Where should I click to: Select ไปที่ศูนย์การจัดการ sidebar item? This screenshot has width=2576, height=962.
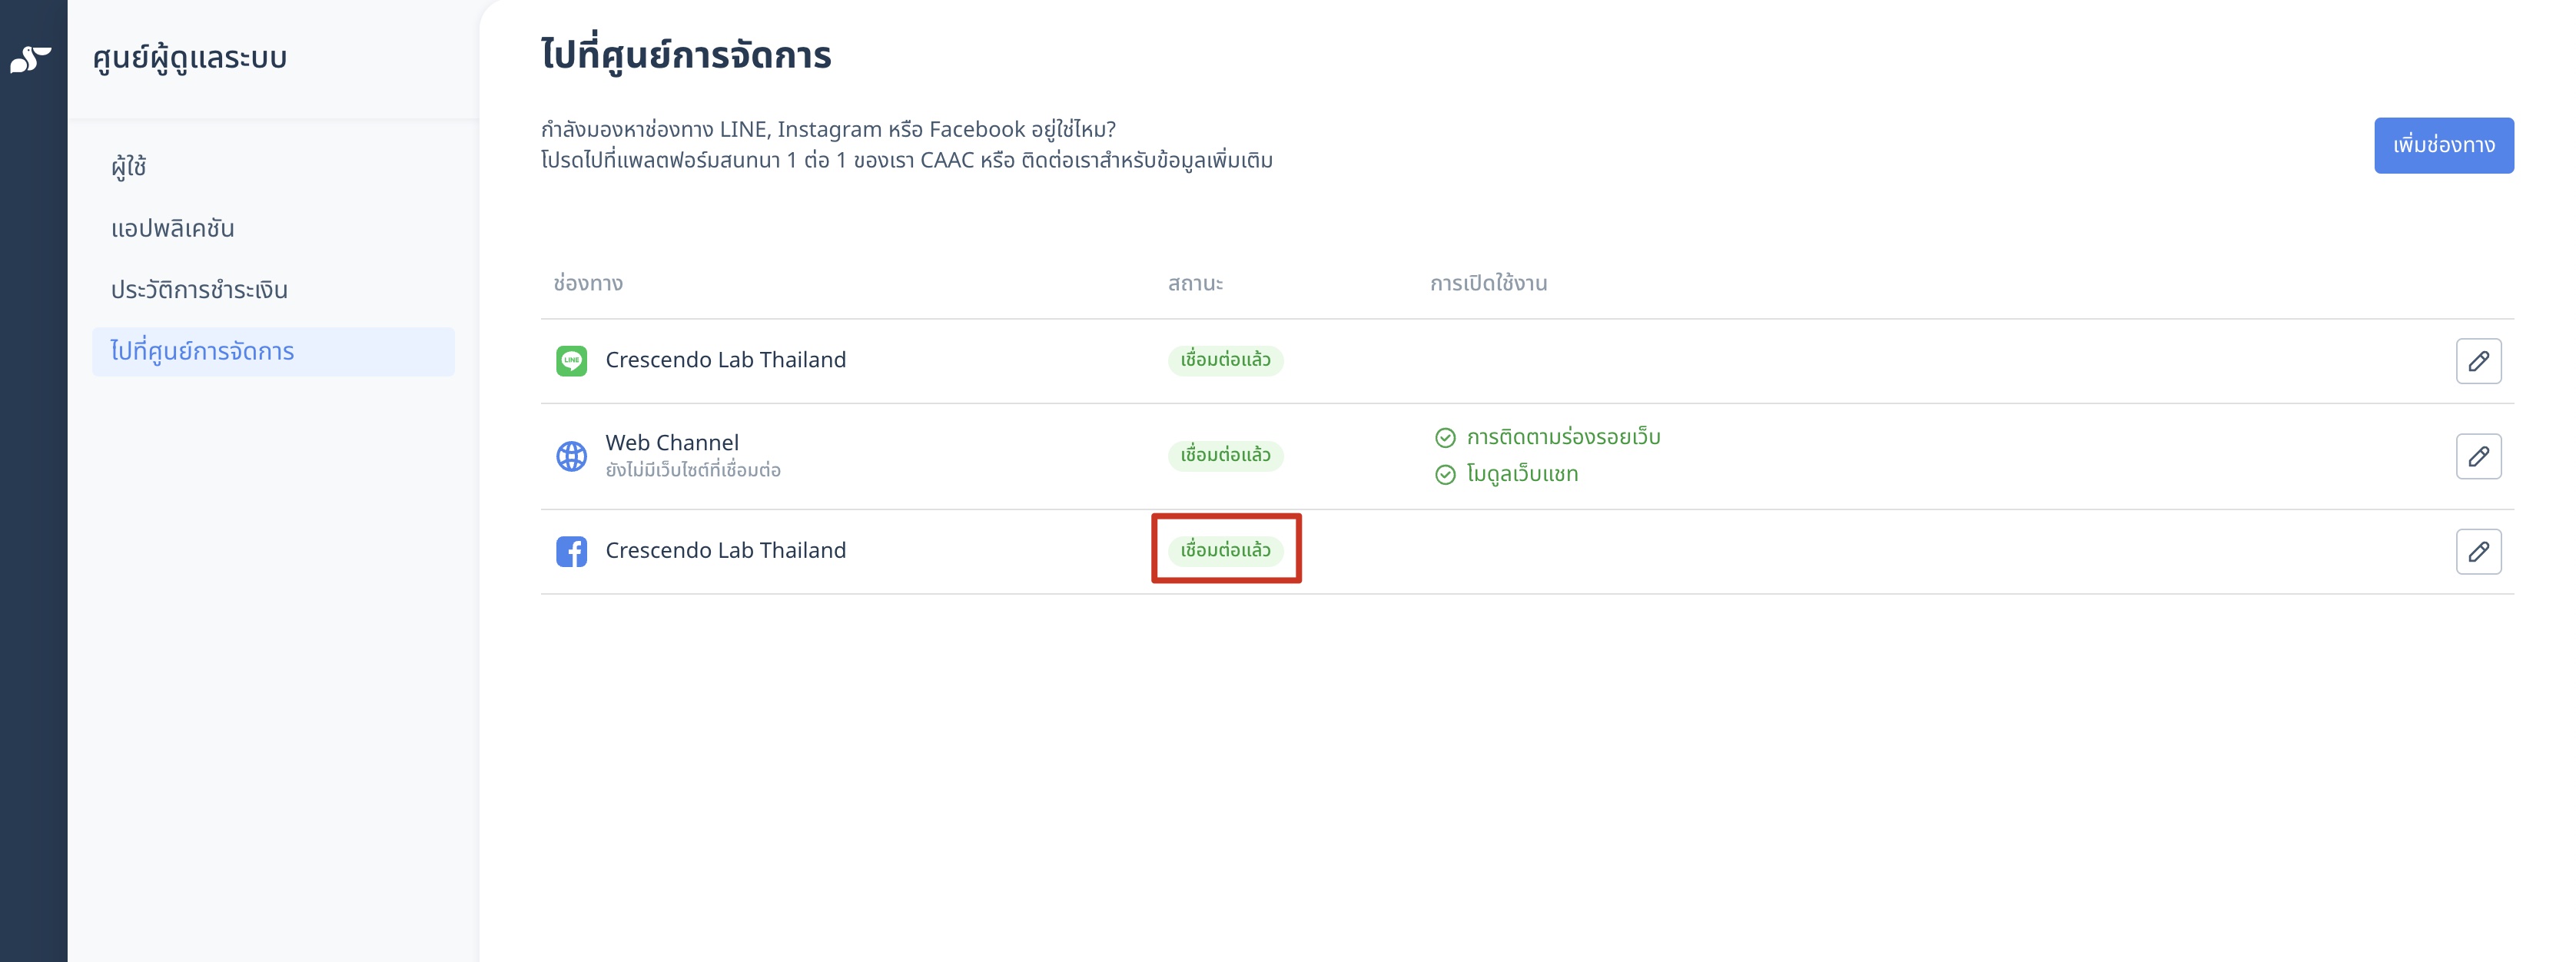tap(273, 352)
